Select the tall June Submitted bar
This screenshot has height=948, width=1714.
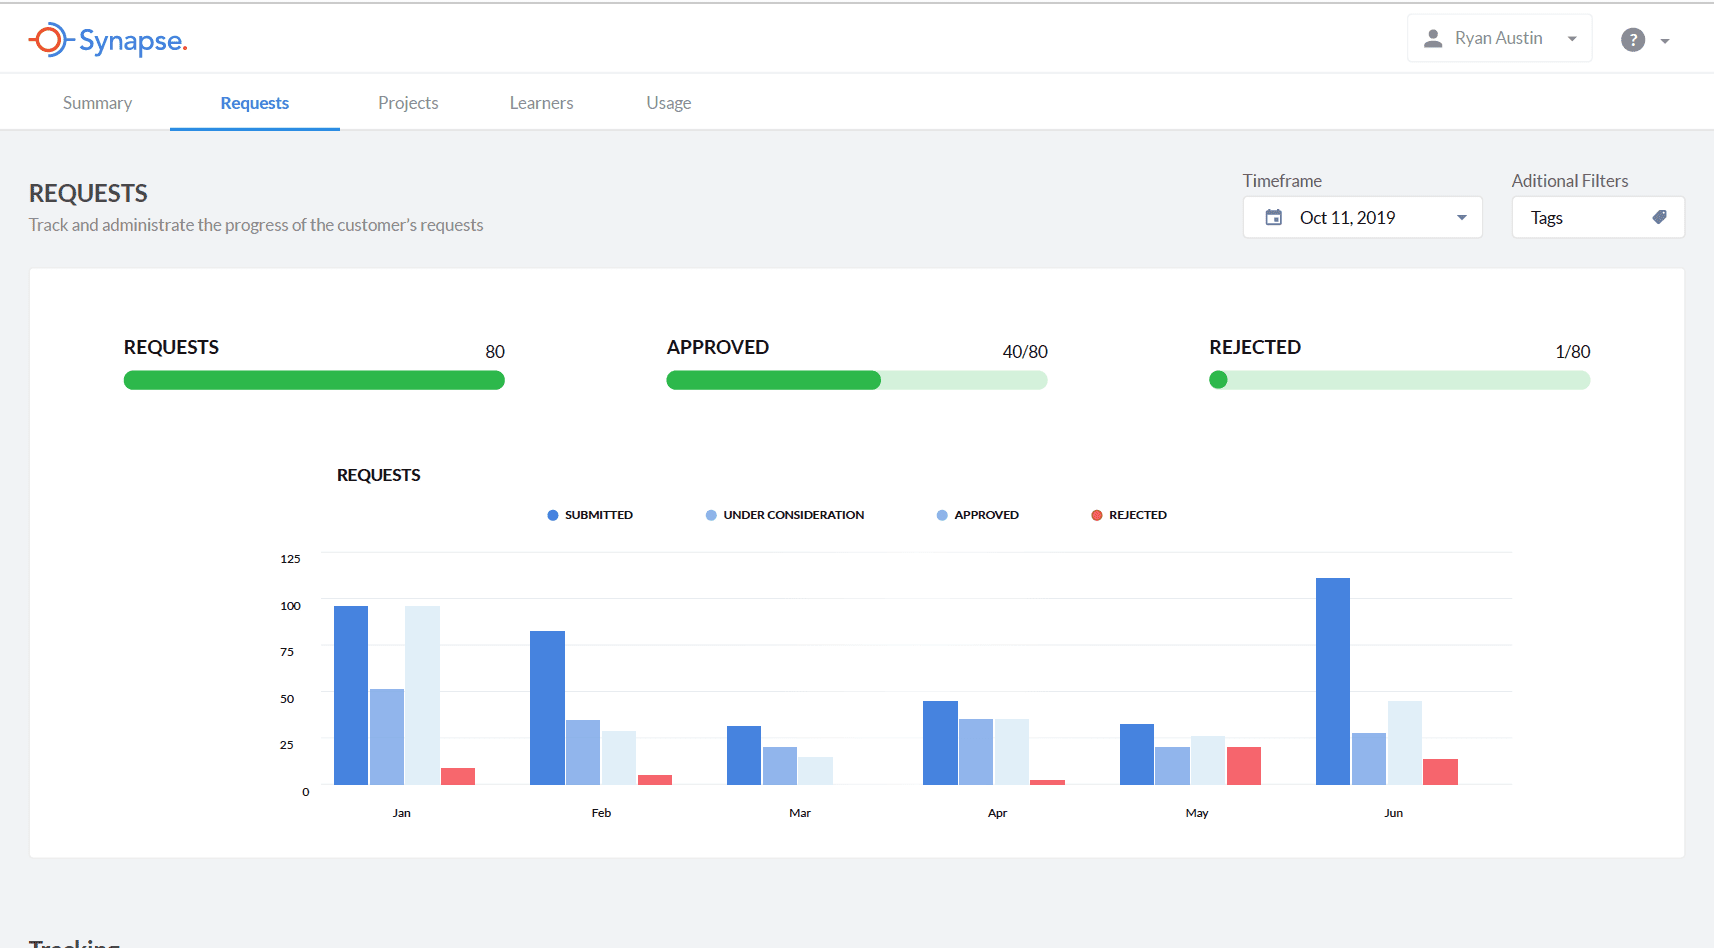point(1331,680)
